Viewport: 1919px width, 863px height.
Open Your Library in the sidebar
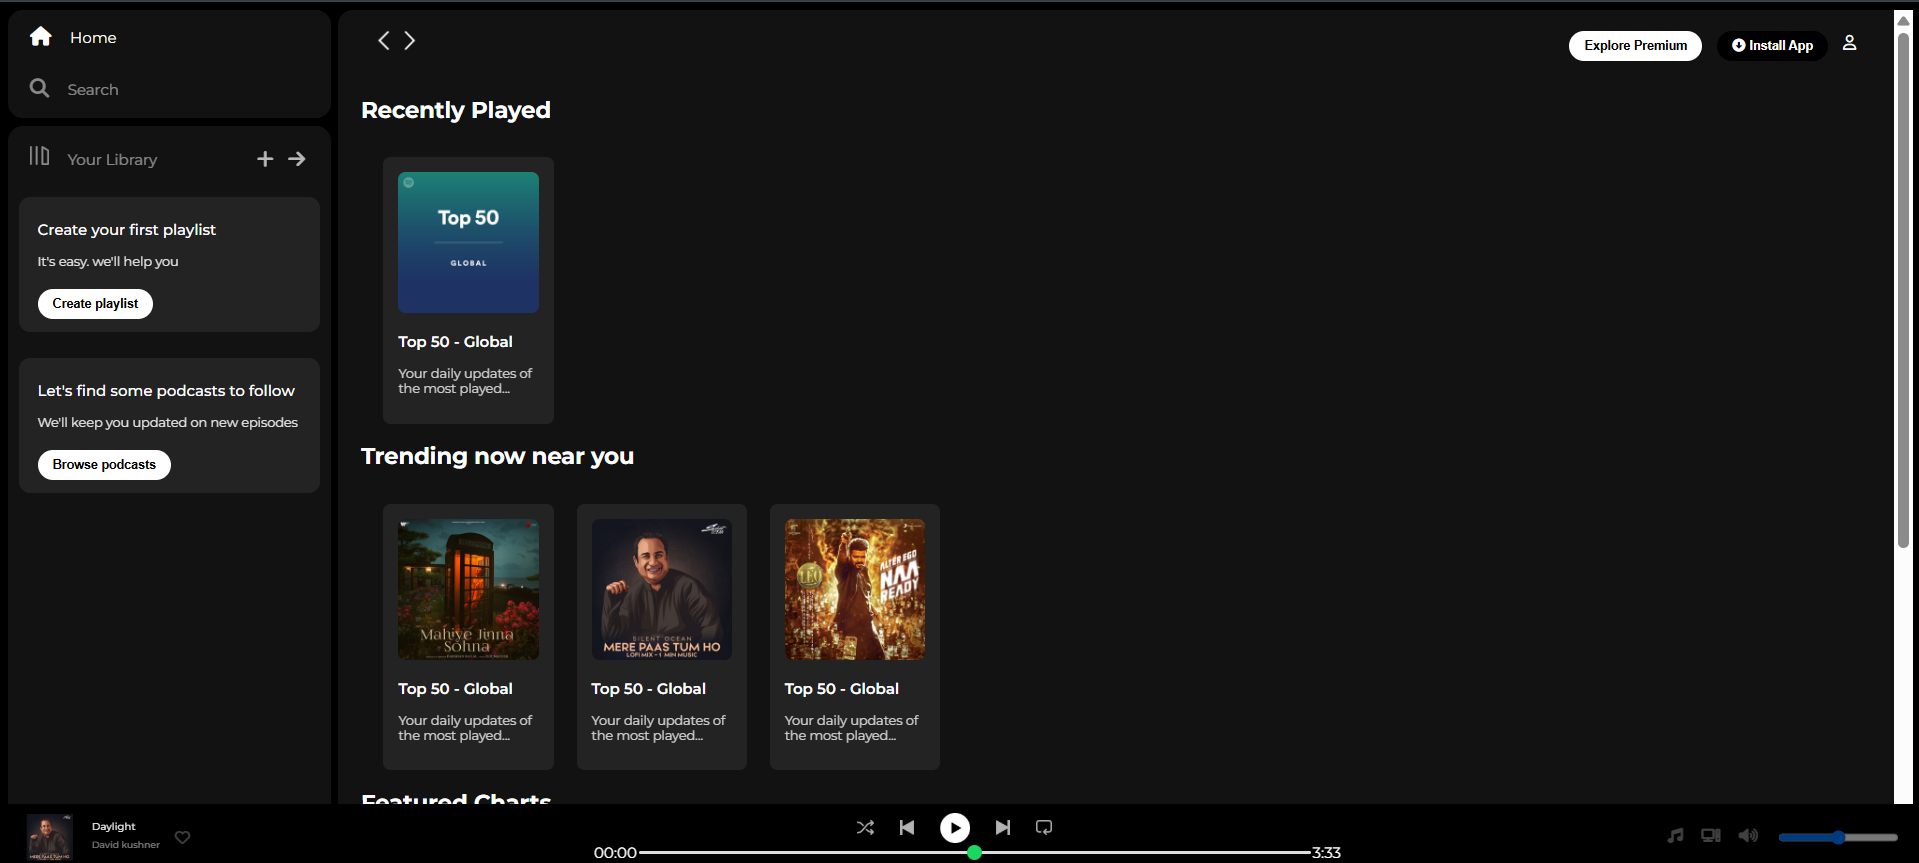93,158
